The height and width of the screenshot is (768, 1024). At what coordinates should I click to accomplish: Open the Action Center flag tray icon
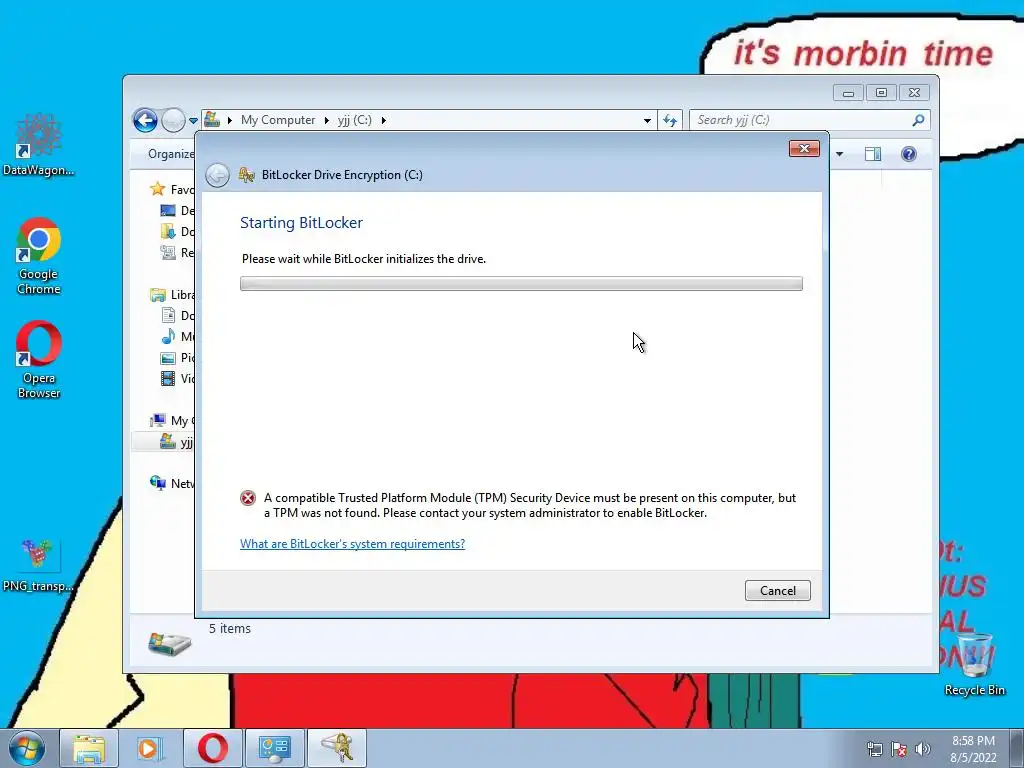tap(899, 749)
